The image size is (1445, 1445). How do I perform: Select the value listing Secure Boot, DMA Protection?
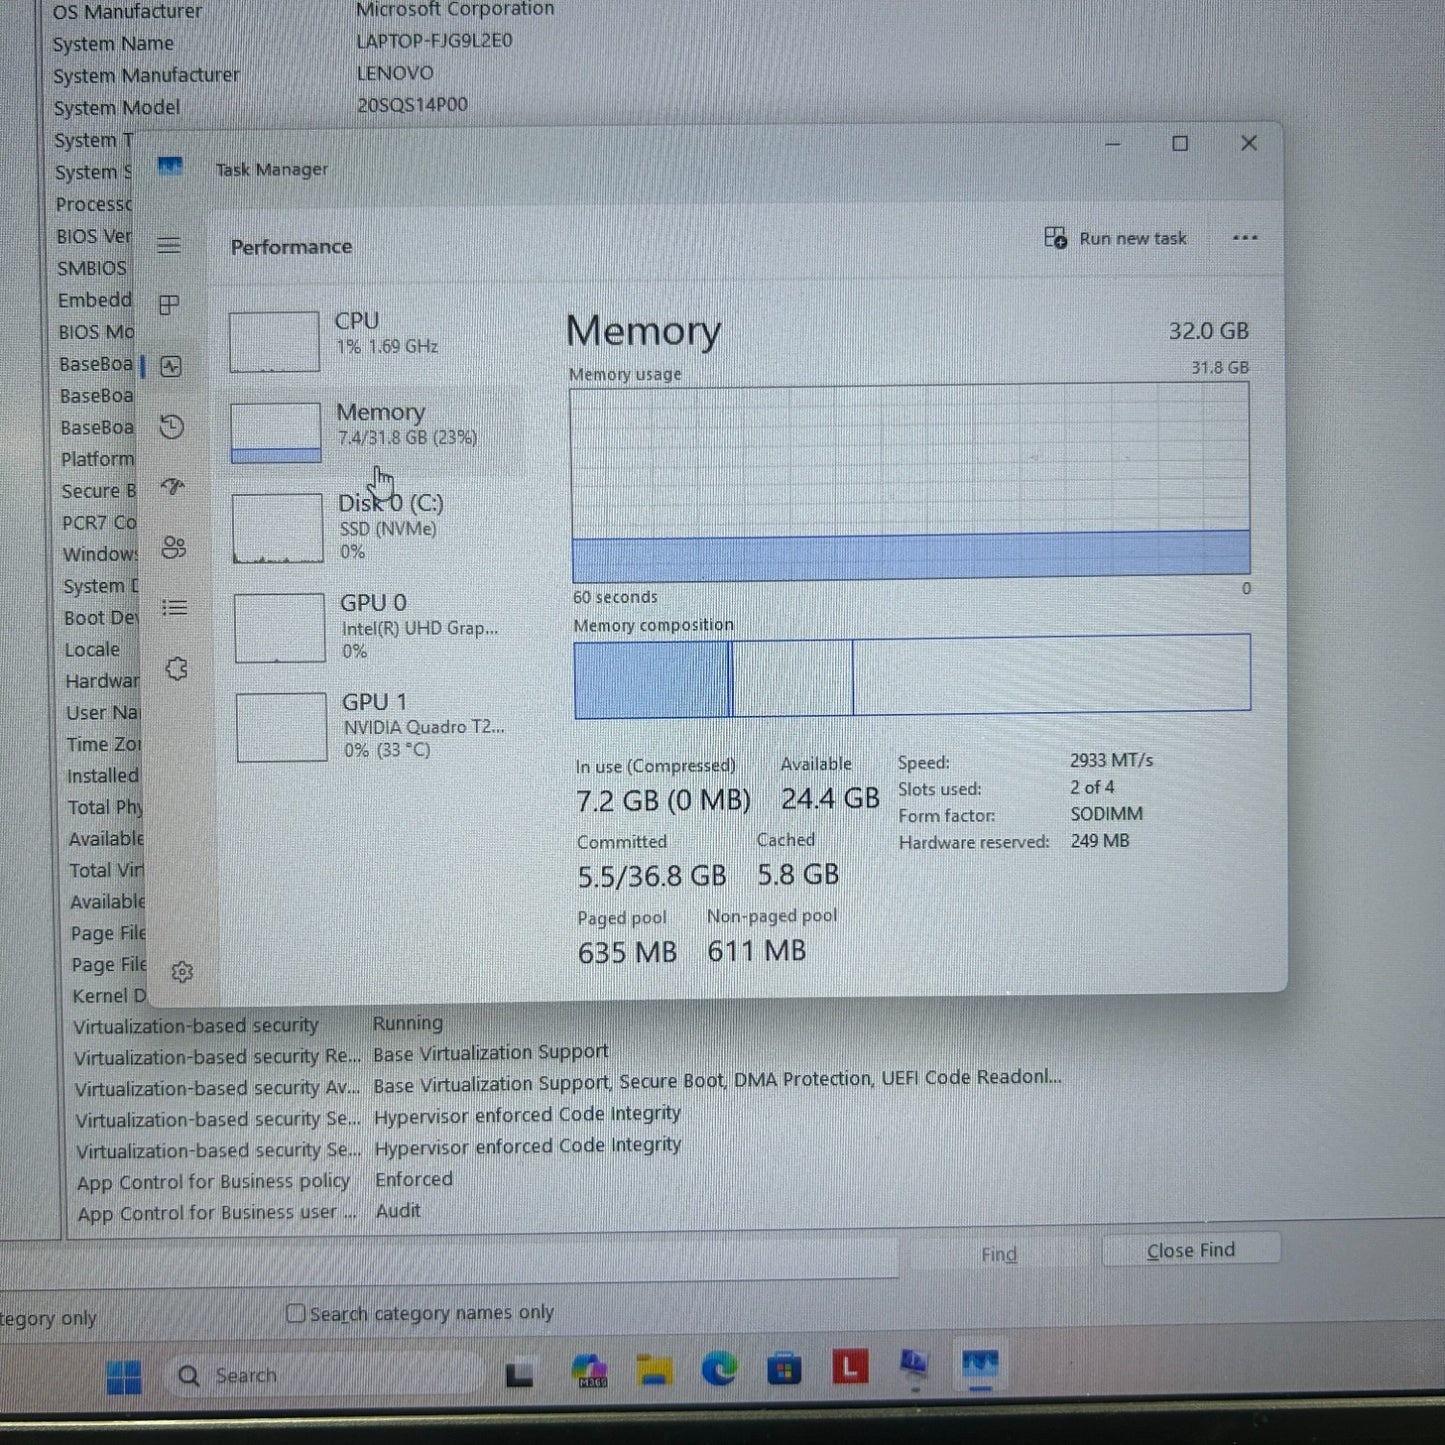coord(717,1081)
